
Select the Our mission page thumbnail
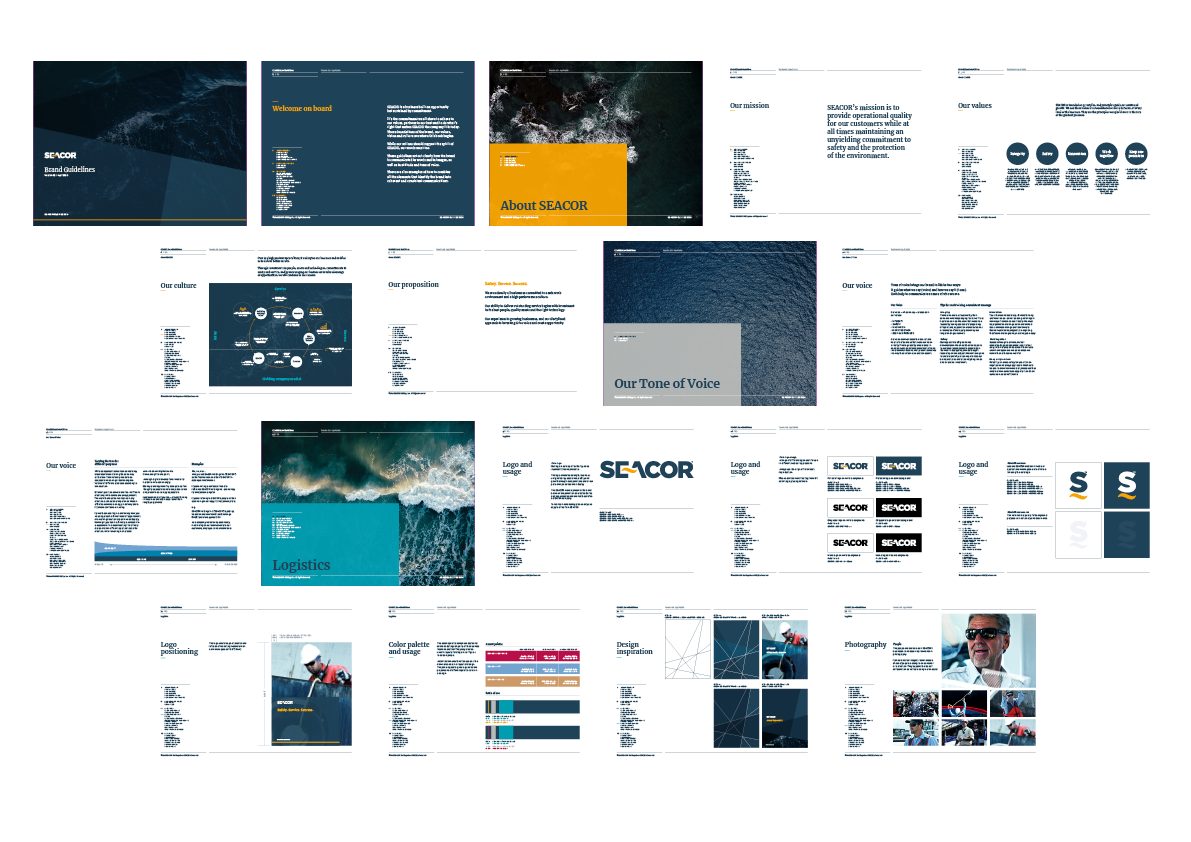tap(825, 143)
